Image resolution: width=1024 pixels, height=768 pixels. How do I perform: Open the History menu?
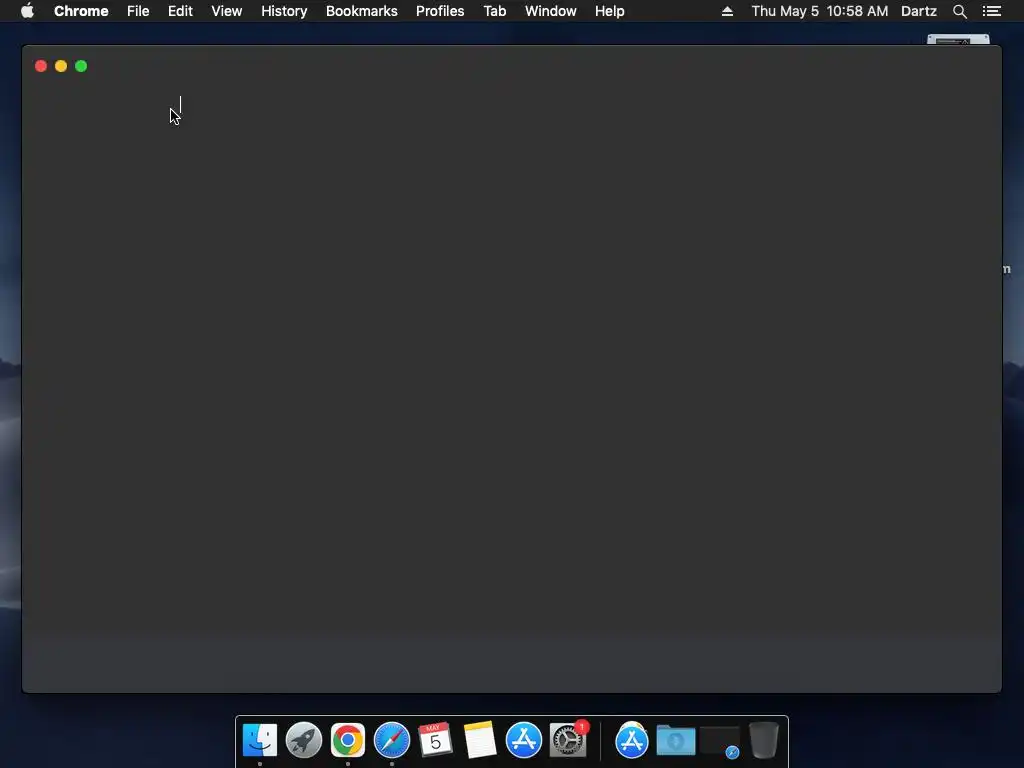[284, 11]
